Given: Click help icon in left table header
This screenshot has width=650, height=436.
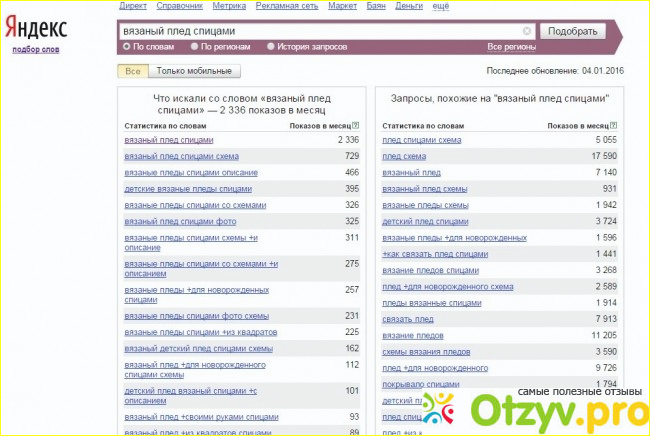Looking at the screenshot, I should pyautogui.click(x=356, y=127).
